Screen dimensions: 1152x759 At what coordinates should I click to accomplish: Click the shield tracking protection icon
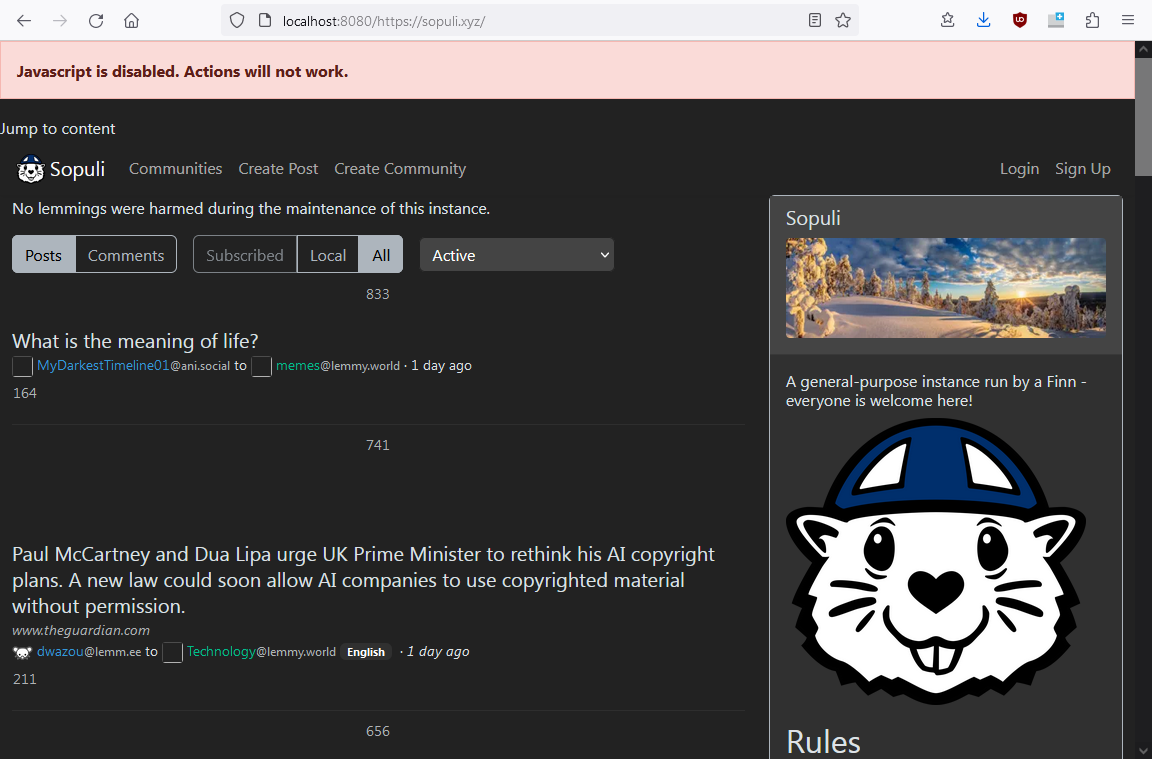pos(237,21)
